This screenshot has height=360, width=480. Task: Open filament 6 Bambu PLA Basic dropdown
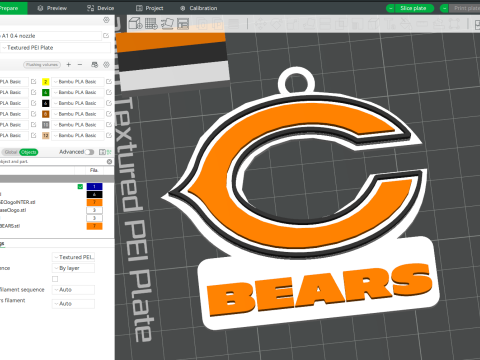pos(77,103)
